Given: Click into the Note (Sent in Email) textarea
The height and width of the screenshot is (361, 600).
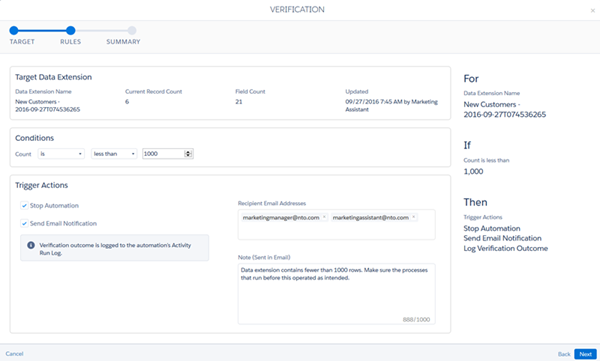Looking at the screenshot, I should click(336, 294).
